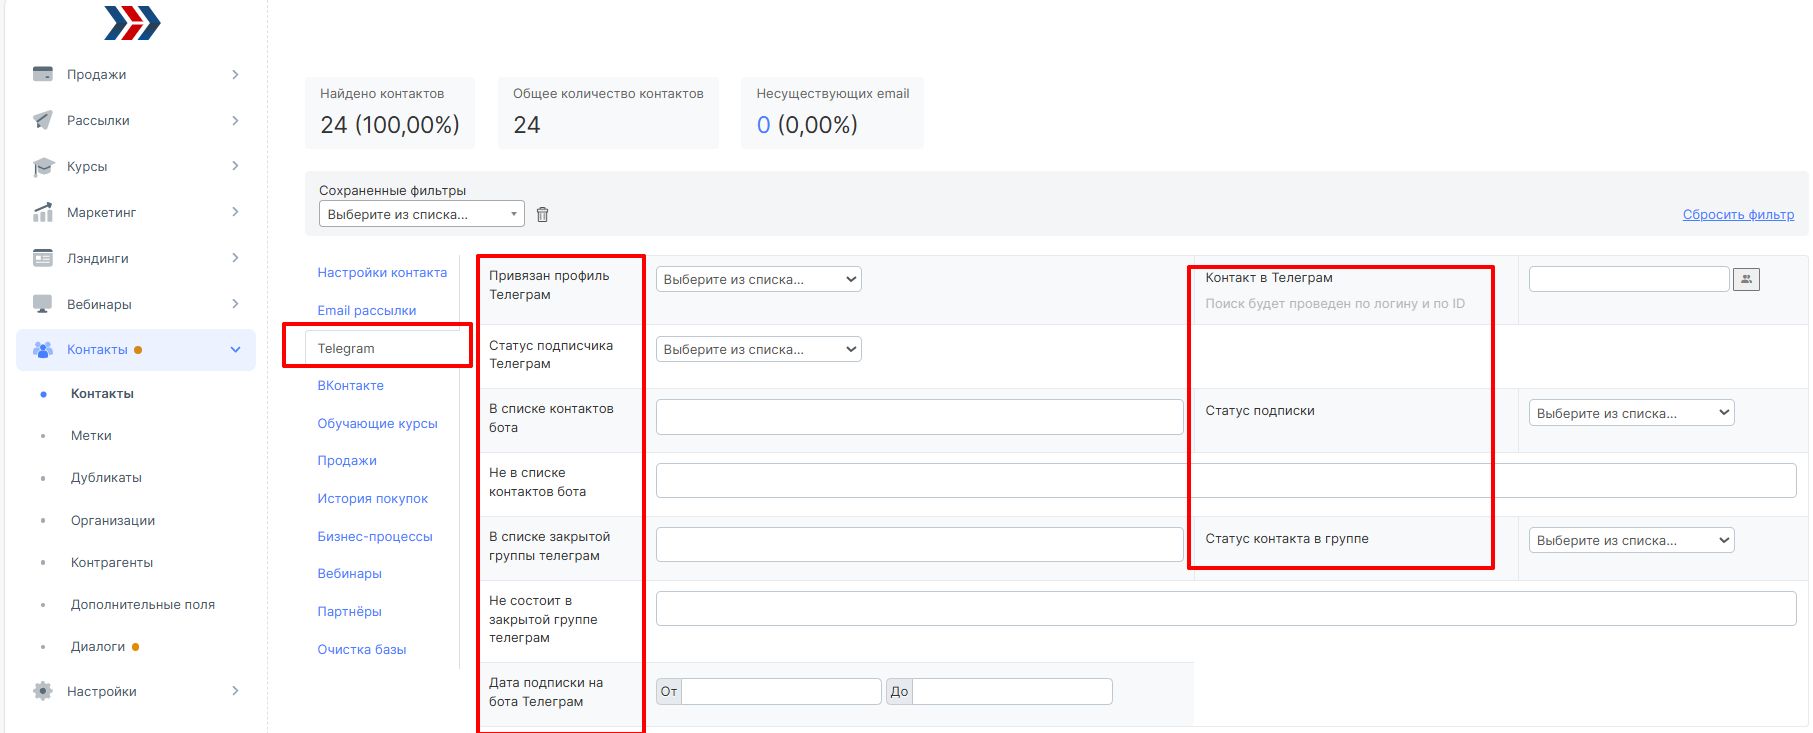
Task: Open the Бизнес-процессы filter tab
Action: (375, 536)
